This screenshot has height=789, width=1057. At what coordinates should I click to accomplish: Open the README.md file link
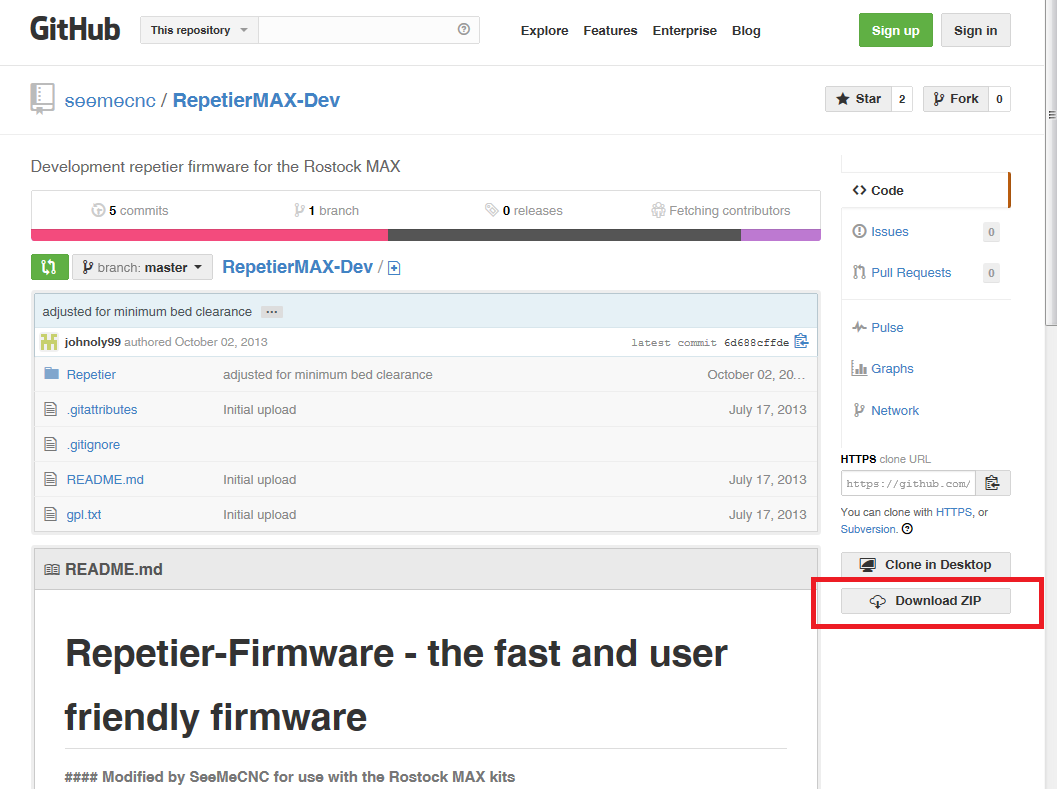click(105, 480)
